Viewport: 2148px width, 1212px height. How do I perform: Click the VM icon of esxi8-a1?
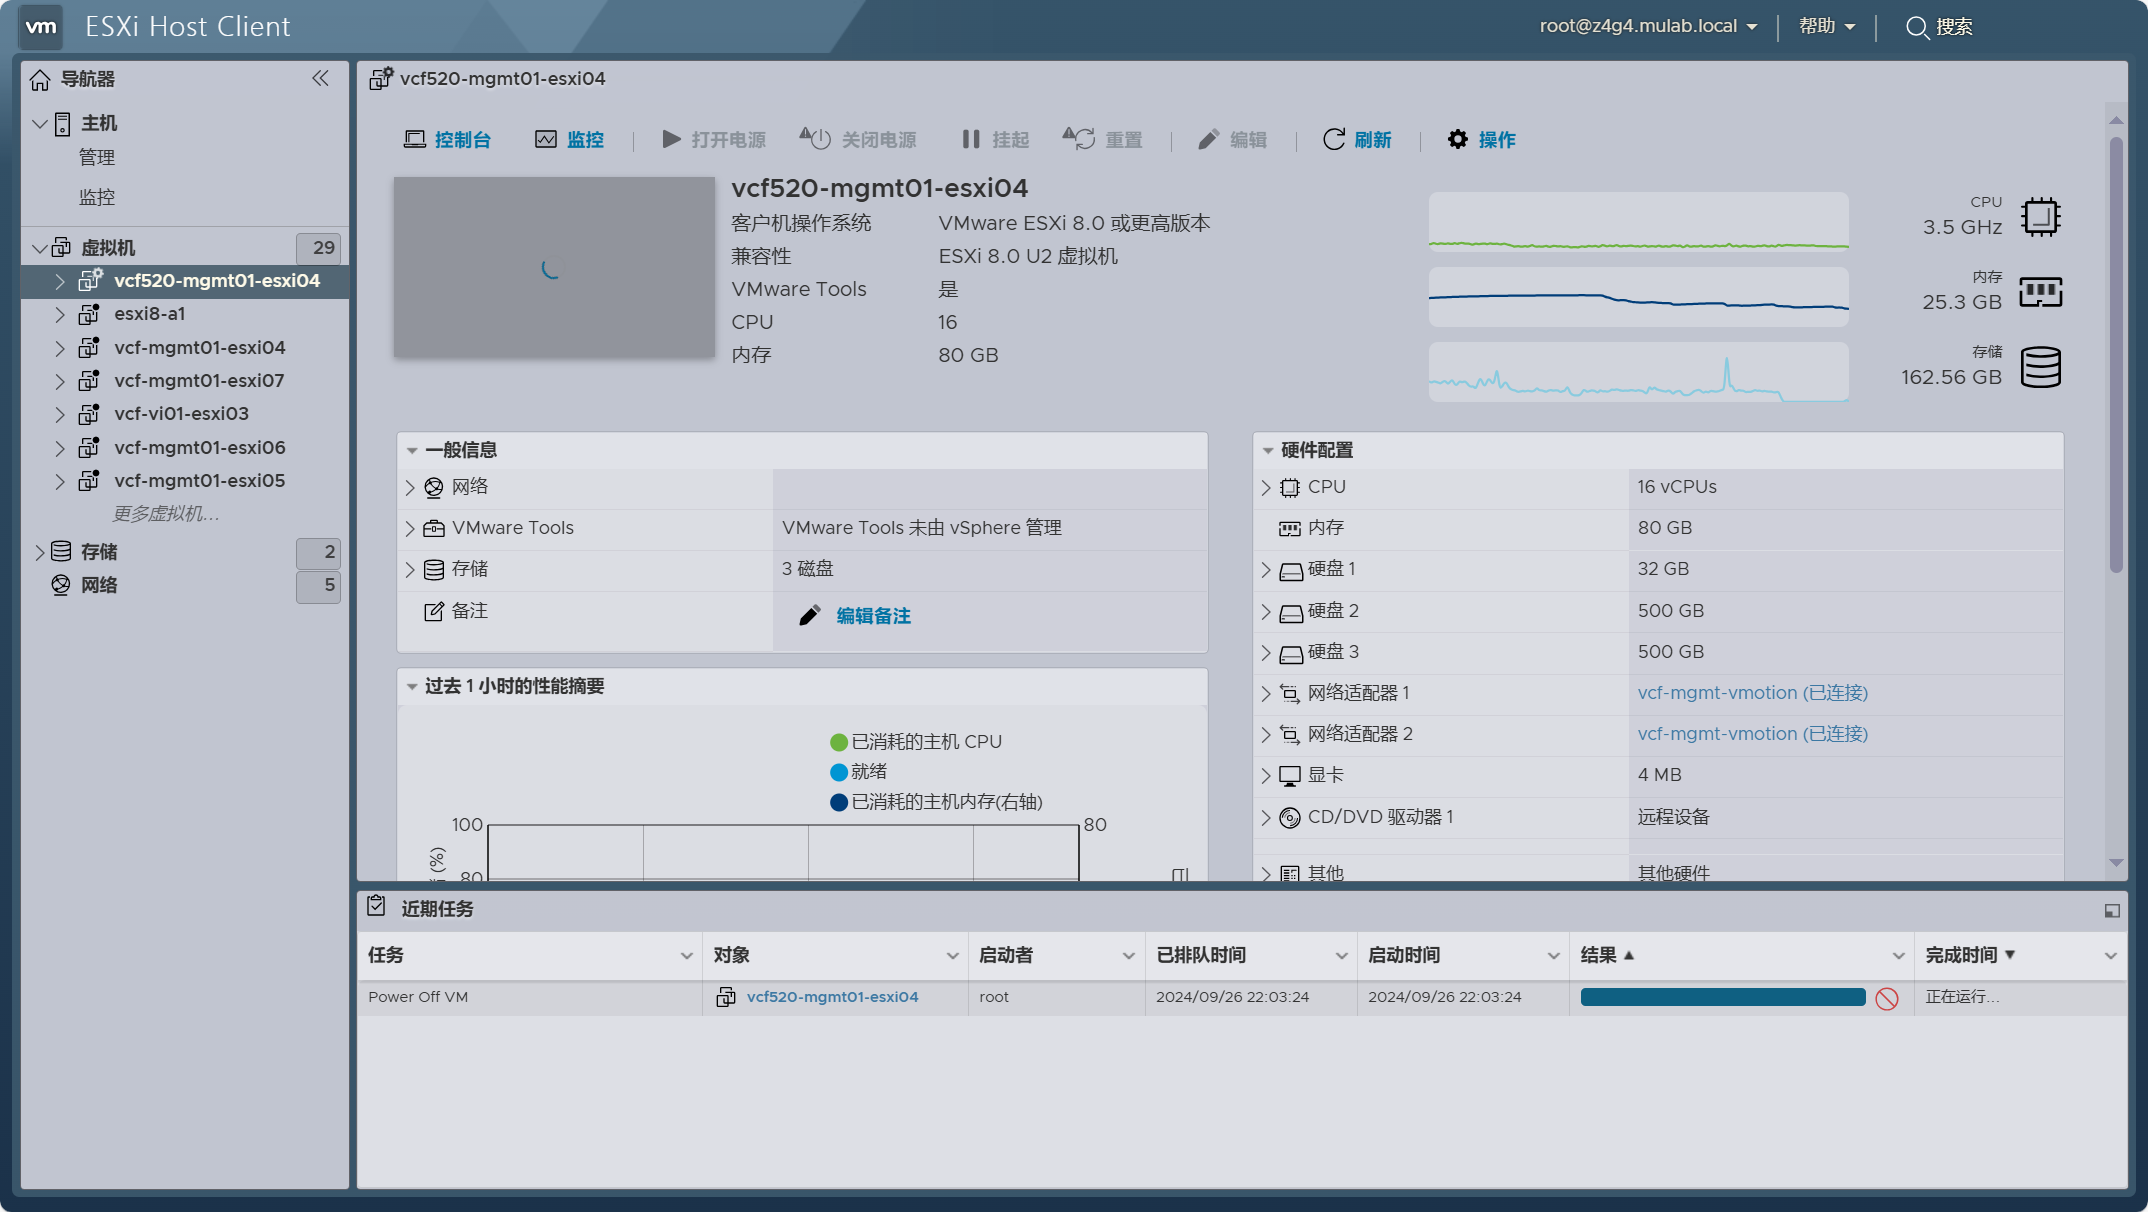click(x=89, y=314)
